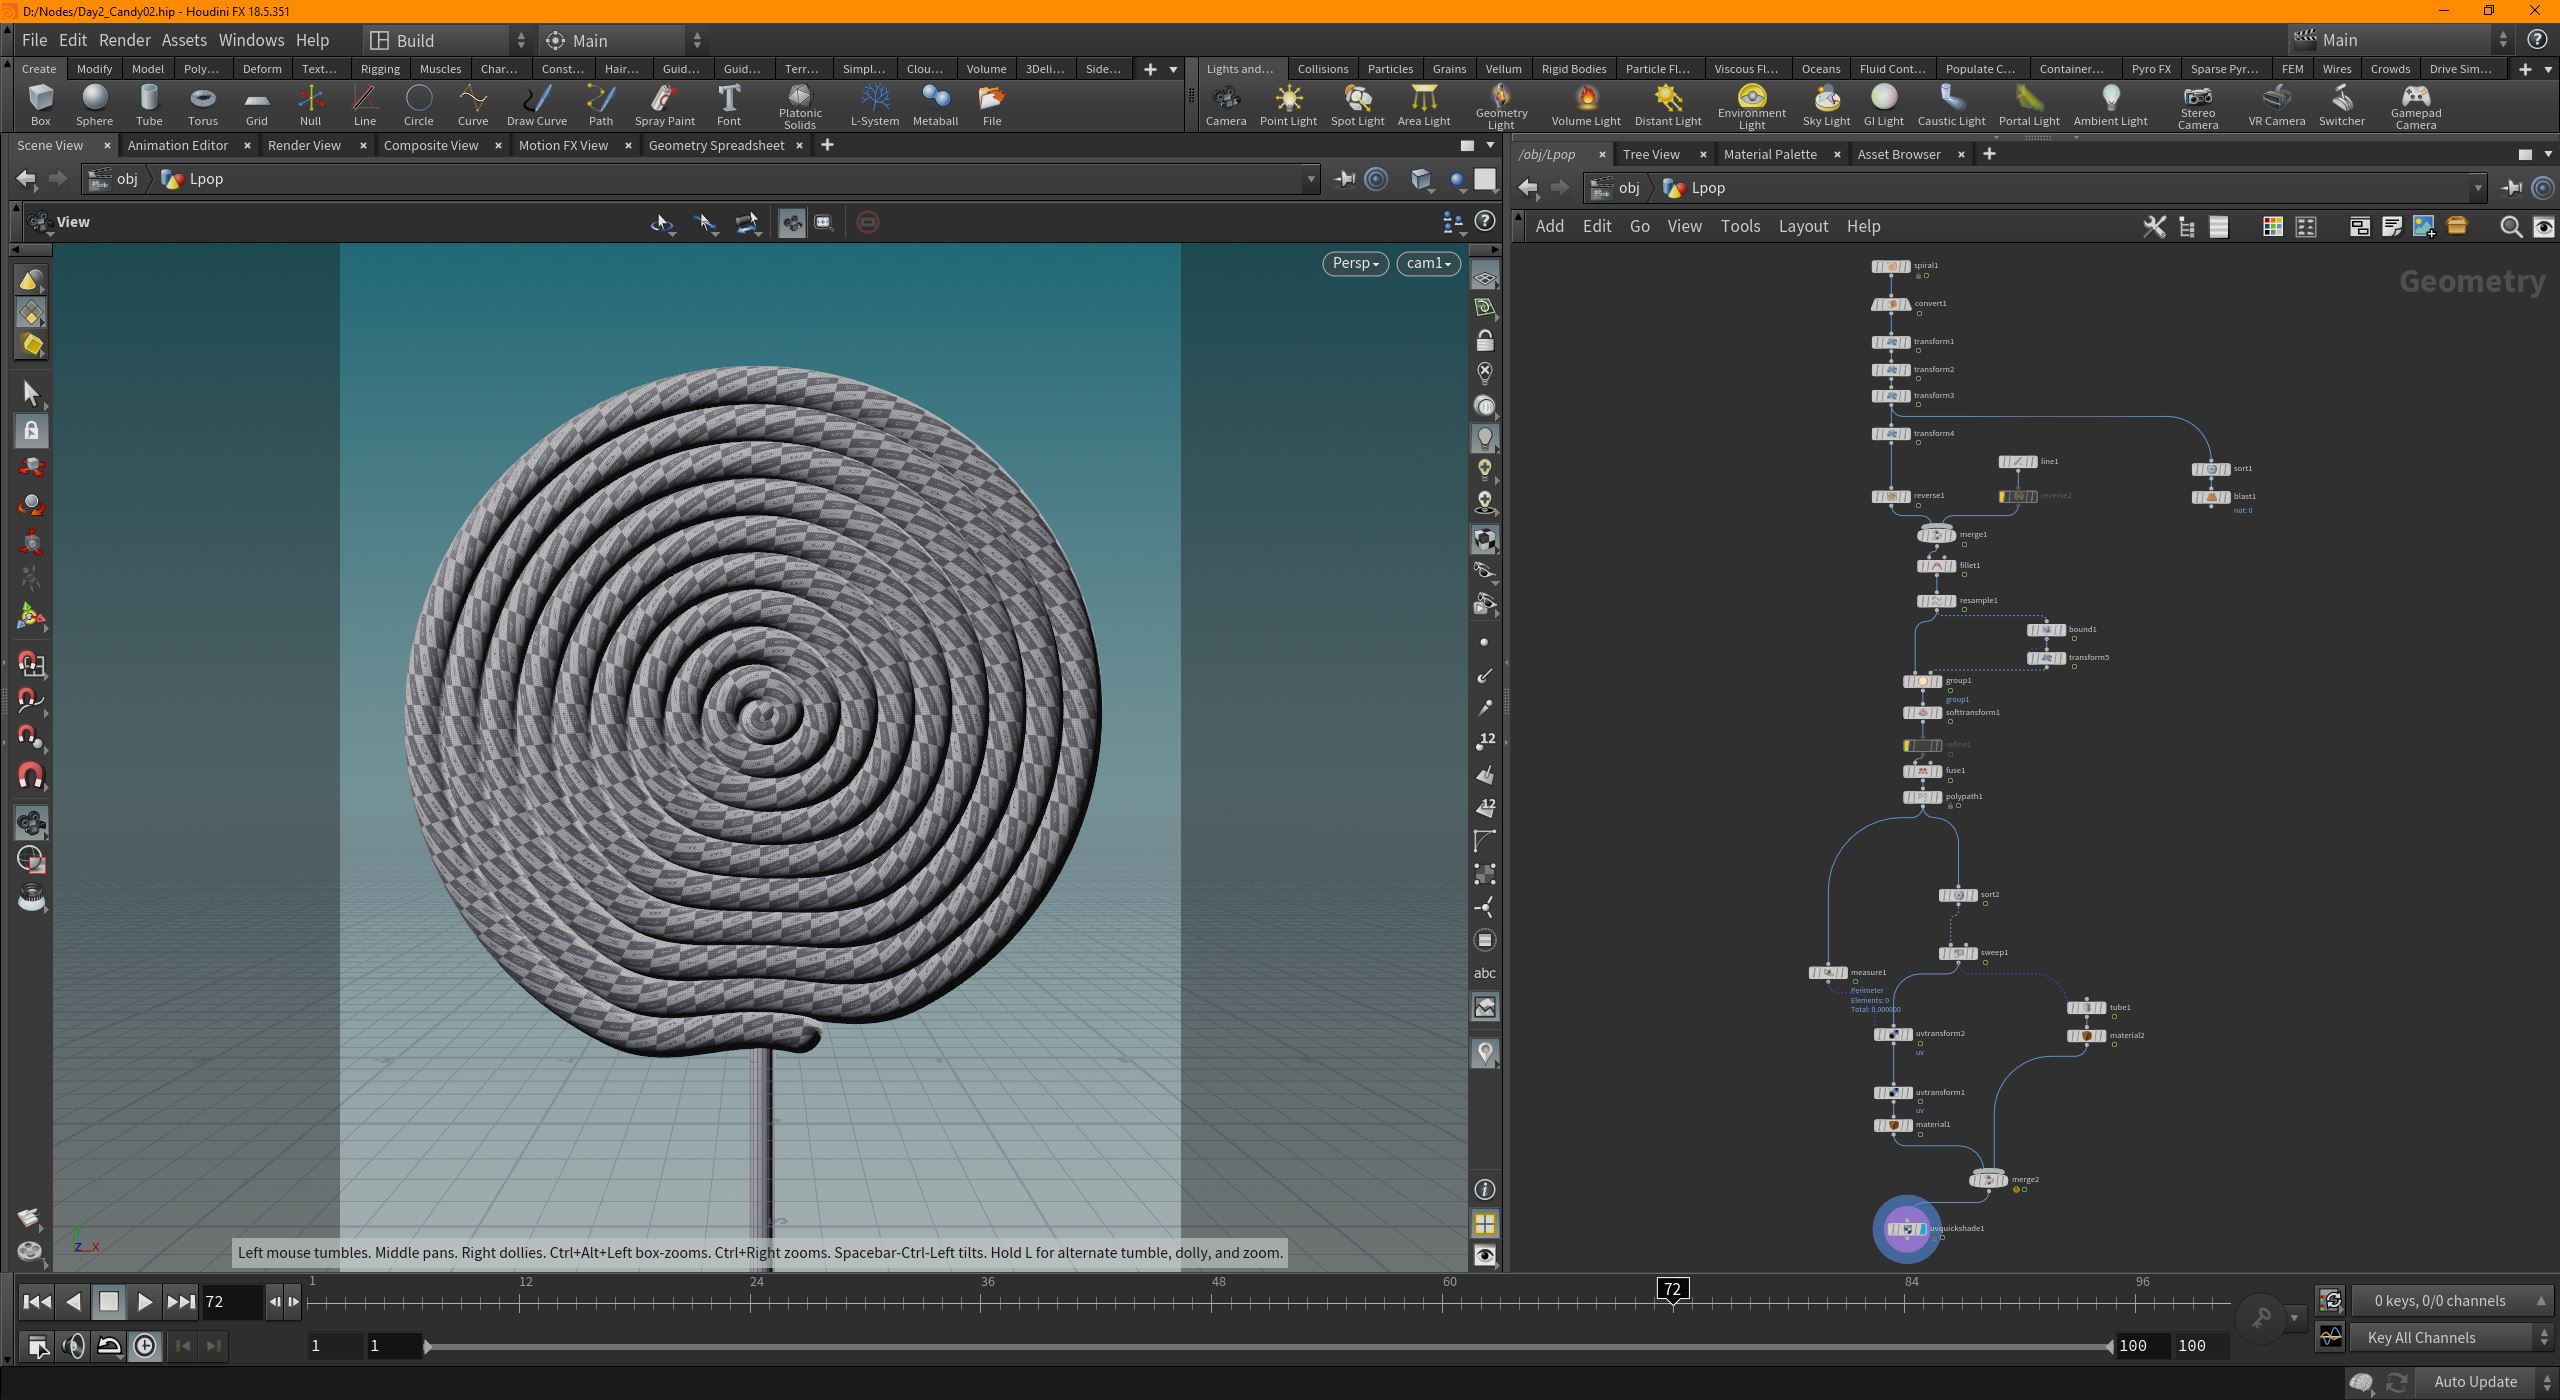Add an Environment Light from the shelf
This screenshot has height=1400, width=2560.
point(1751,105)
